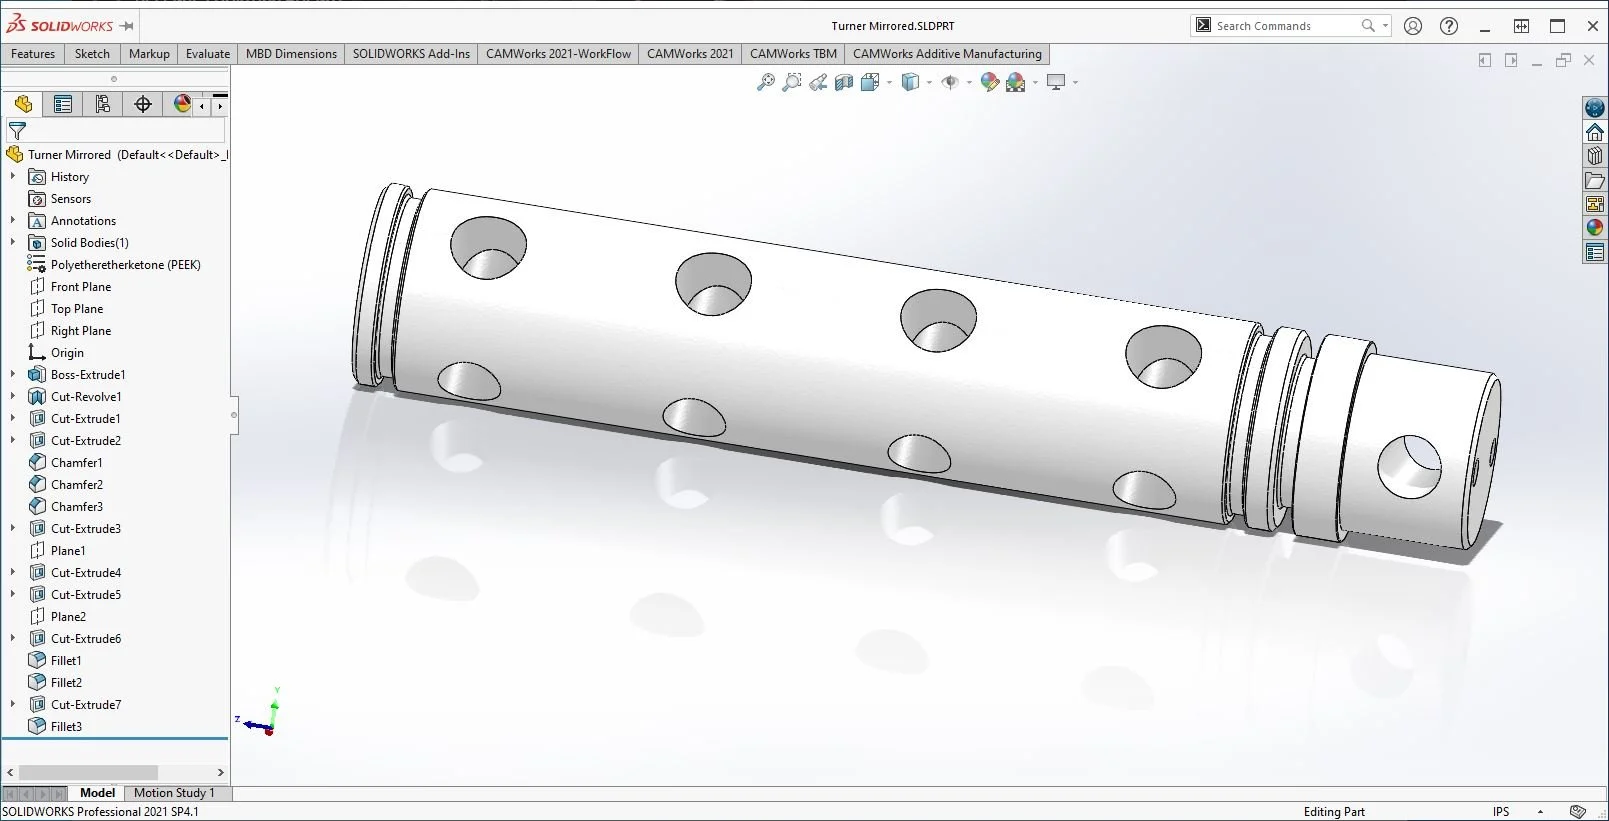Click the search magnifier icon
Viewport: 1609px width, 821px height.
click(x=1368, y=26)
